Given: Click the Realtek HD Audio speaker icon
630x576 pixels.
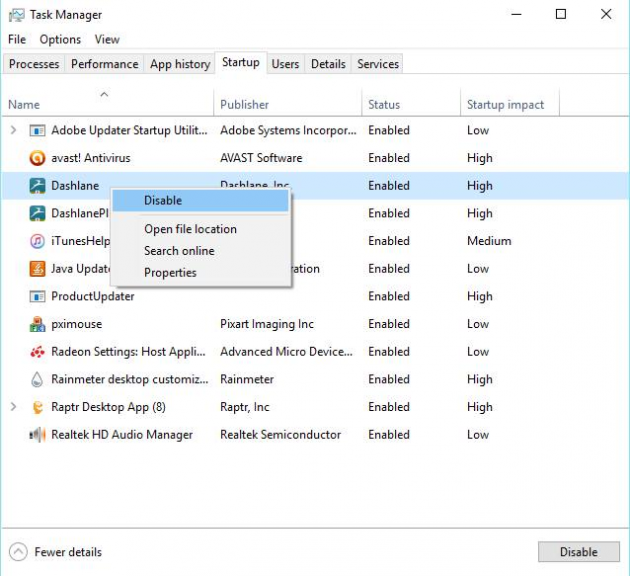Looking at the screenshot, I should tap(37, 435).
